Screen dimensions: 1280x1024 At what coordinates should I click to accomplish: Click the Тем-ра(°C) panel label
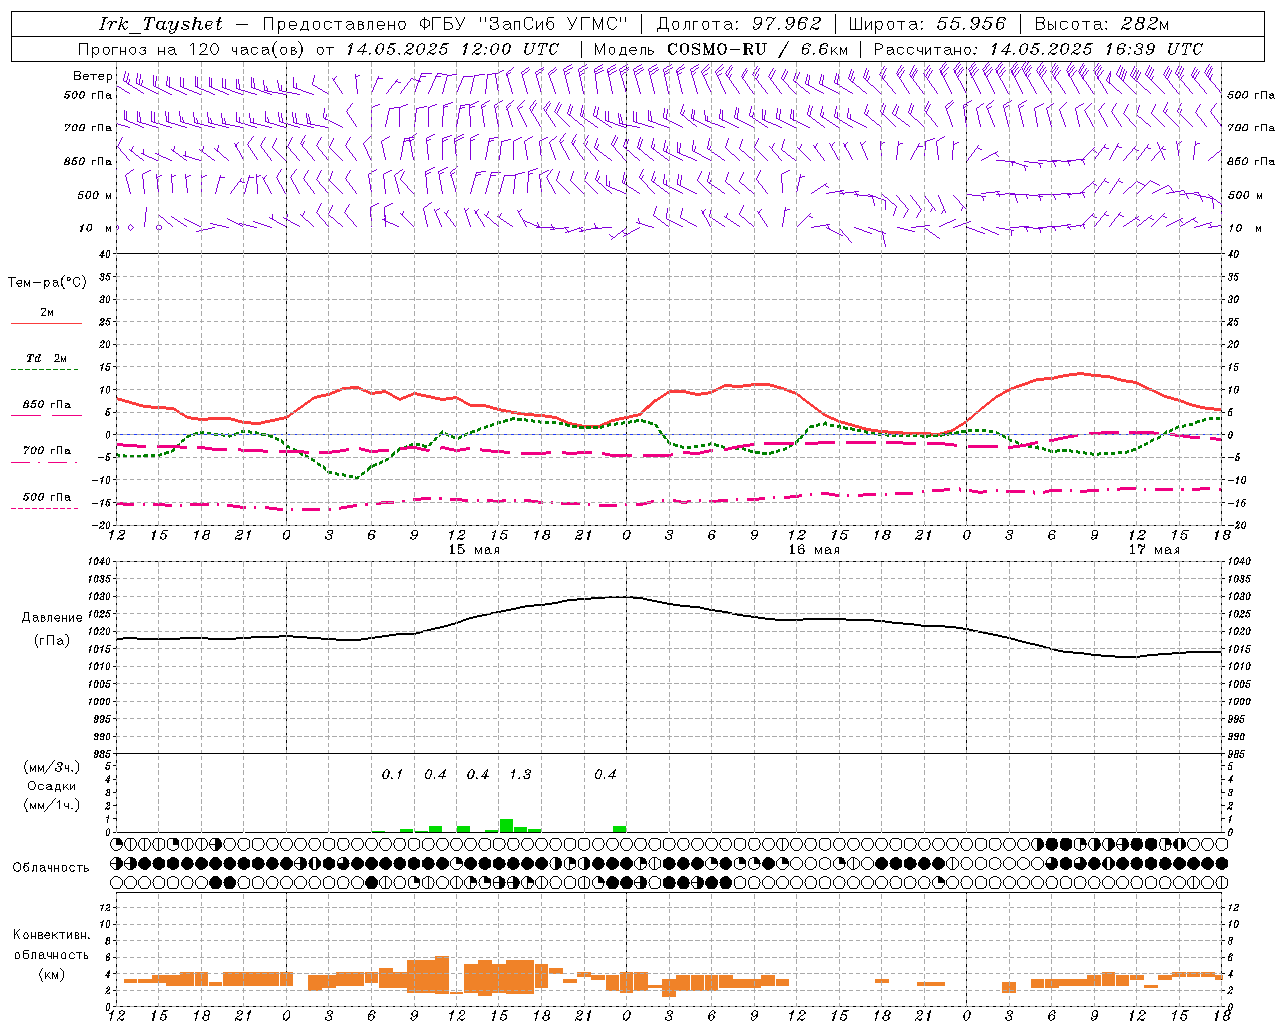click(47, 282)
